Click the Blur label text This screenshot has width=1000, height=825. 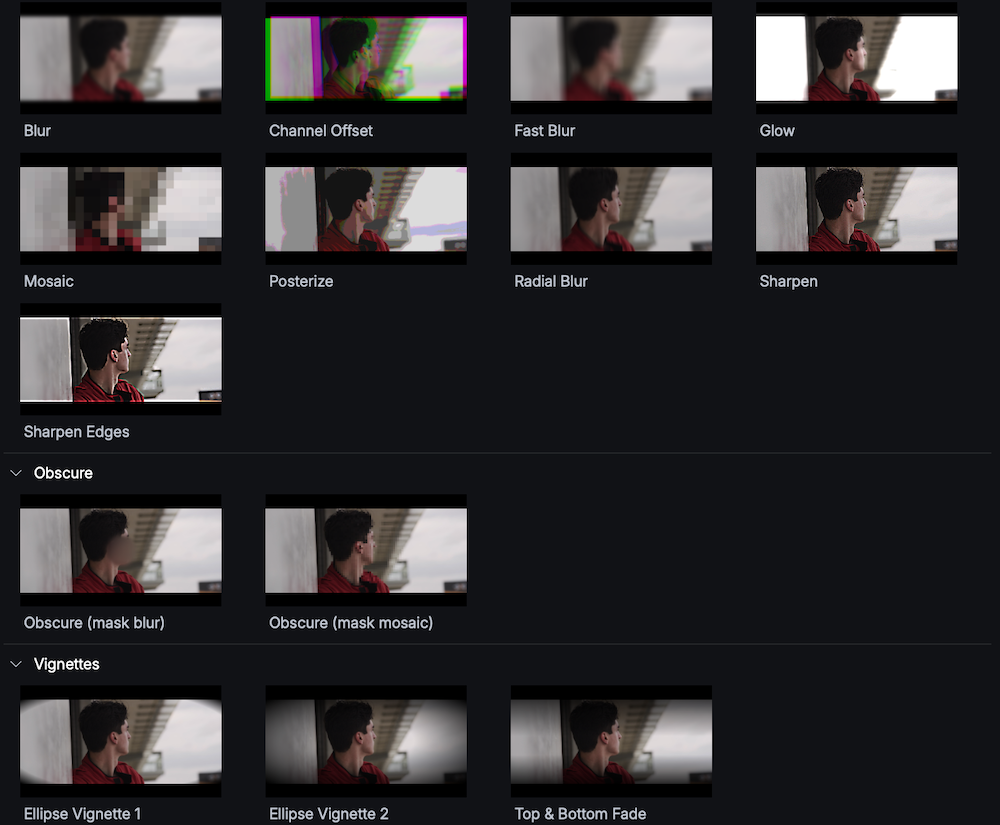pos(37,131)
